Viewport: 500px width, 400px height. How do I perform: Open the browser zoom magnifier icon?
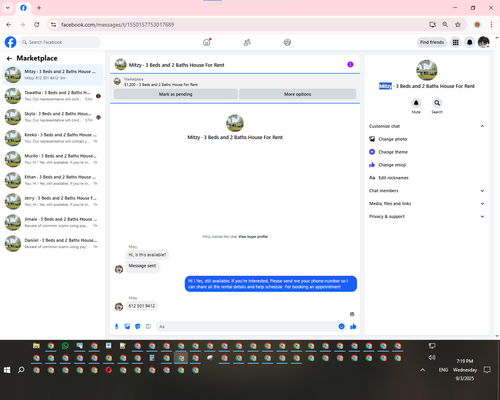[x=445, y=25]
